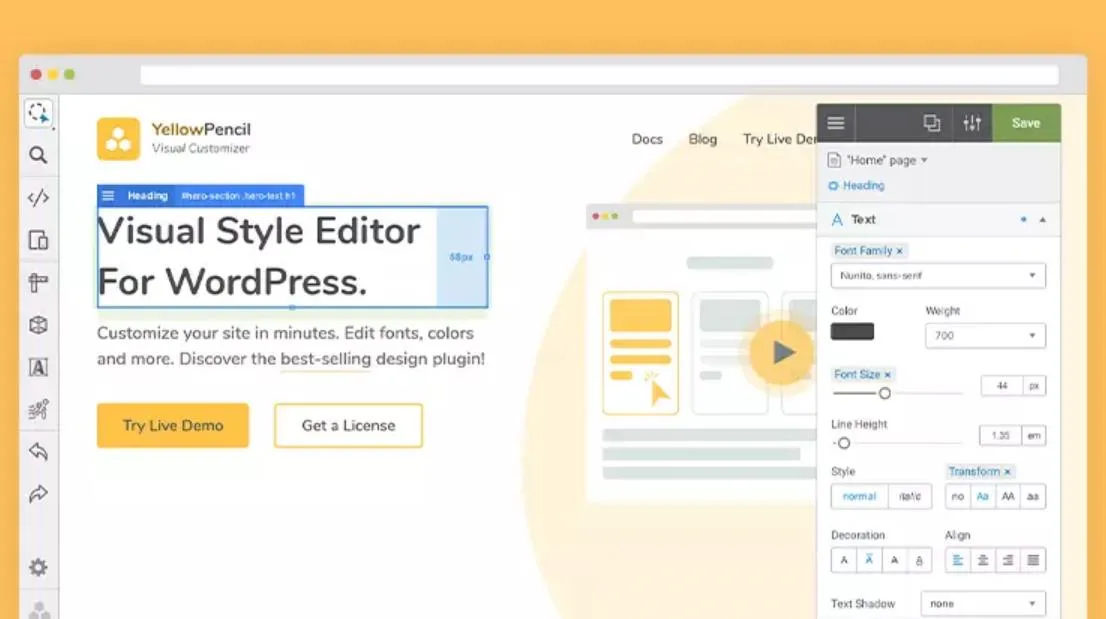Set text transform to lowercase aa
The width and height of the screenshot is (1106, 619).
pyautogui.click(x=1033, y=496)
